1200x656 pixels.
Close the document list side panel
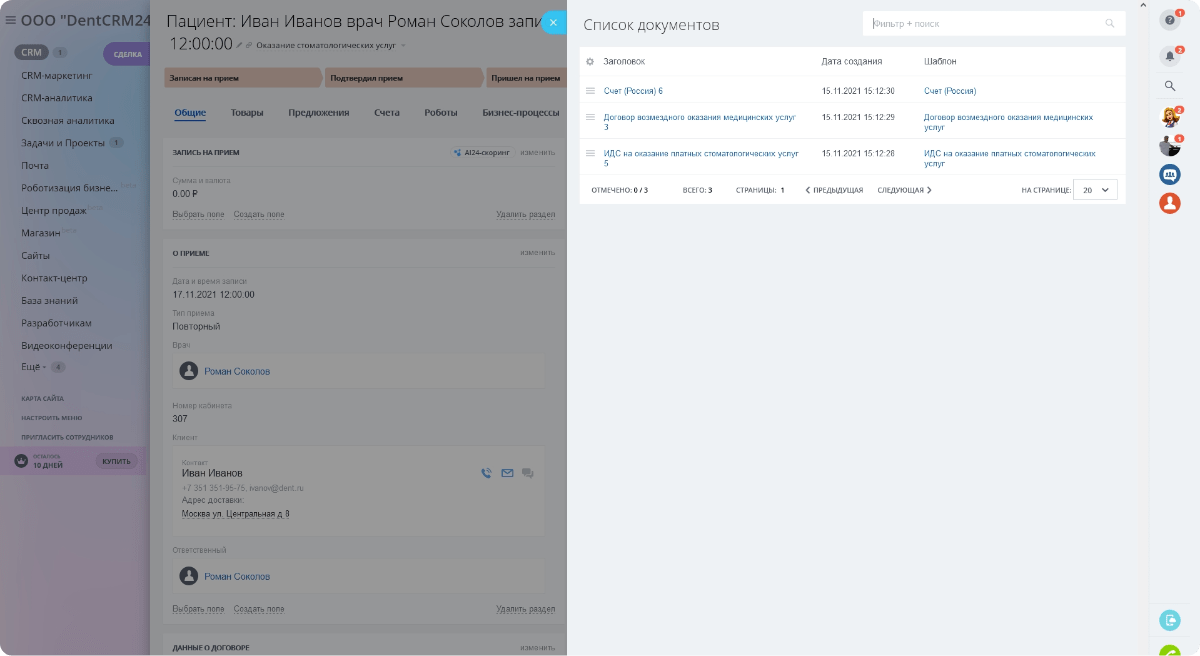pos(553,22)
